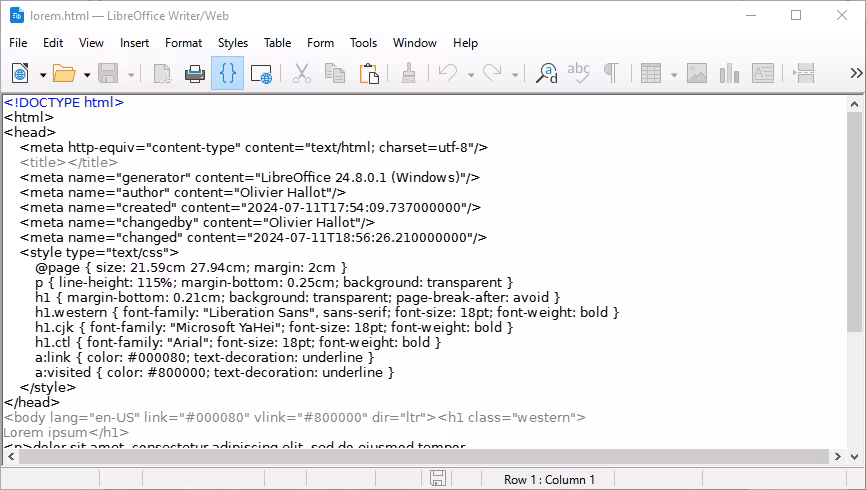Open the Table menu
Screen dimensions: 866x490
[x=277, y=43]
